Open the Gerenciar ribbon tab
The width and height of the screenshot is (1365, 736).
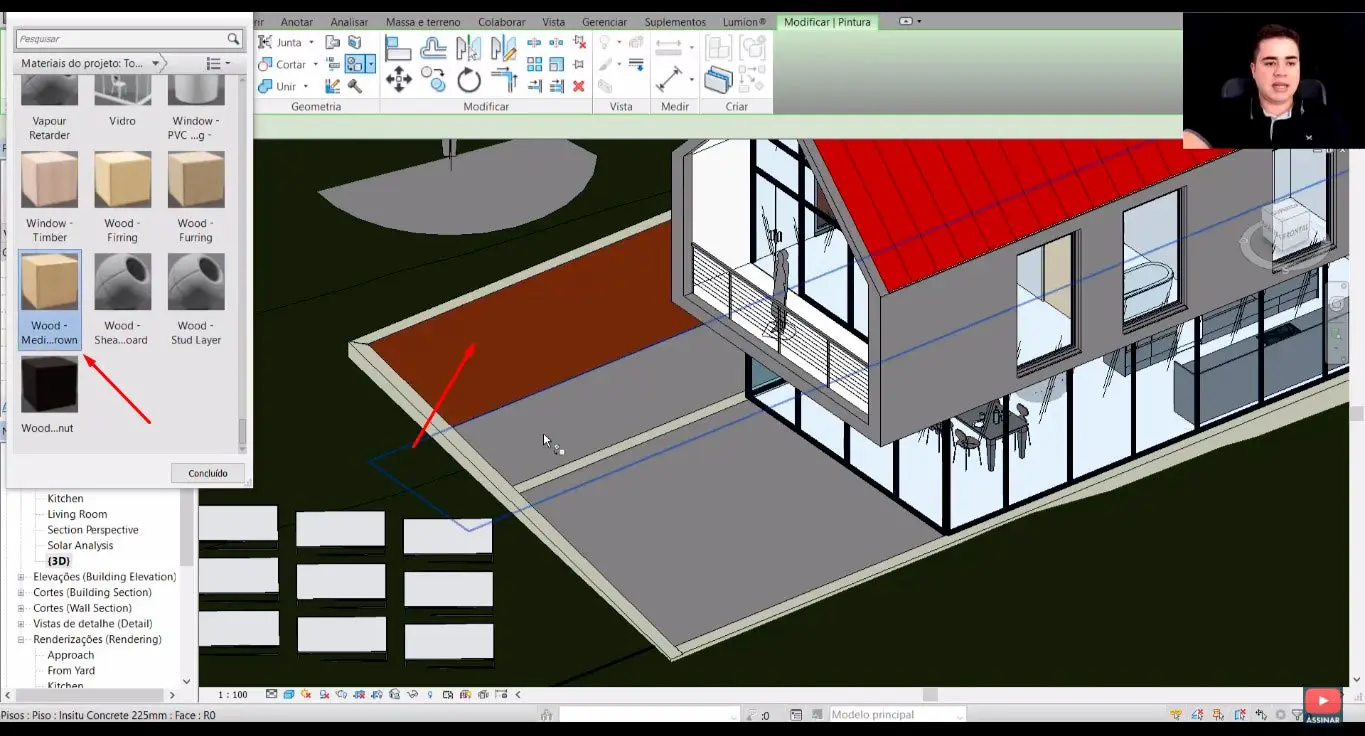605,22
